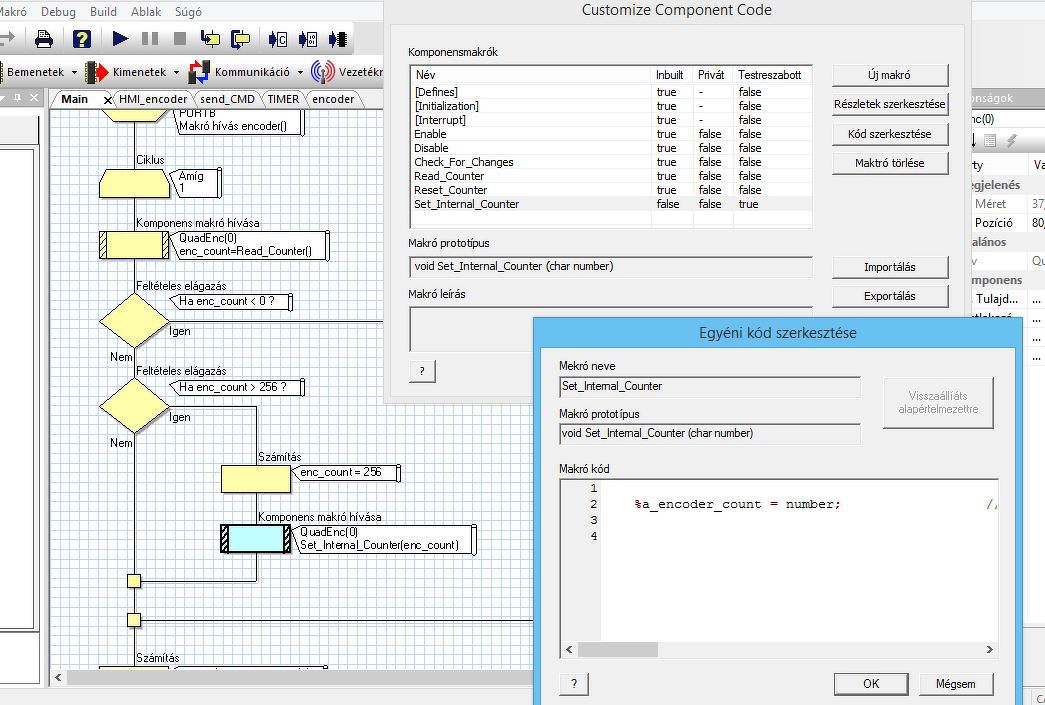Open the Bemenetek dropdown arrow

[x=74, y=72]
